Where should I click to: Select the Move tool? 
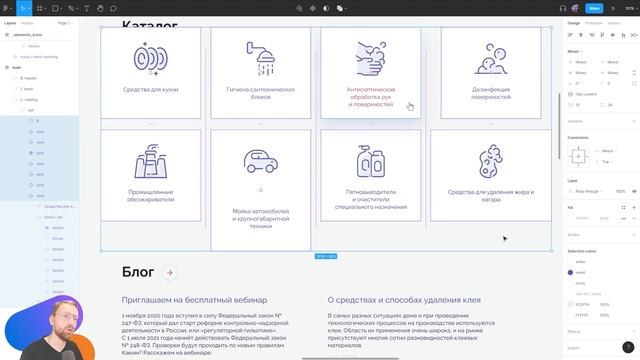click(x=23, y=8)
